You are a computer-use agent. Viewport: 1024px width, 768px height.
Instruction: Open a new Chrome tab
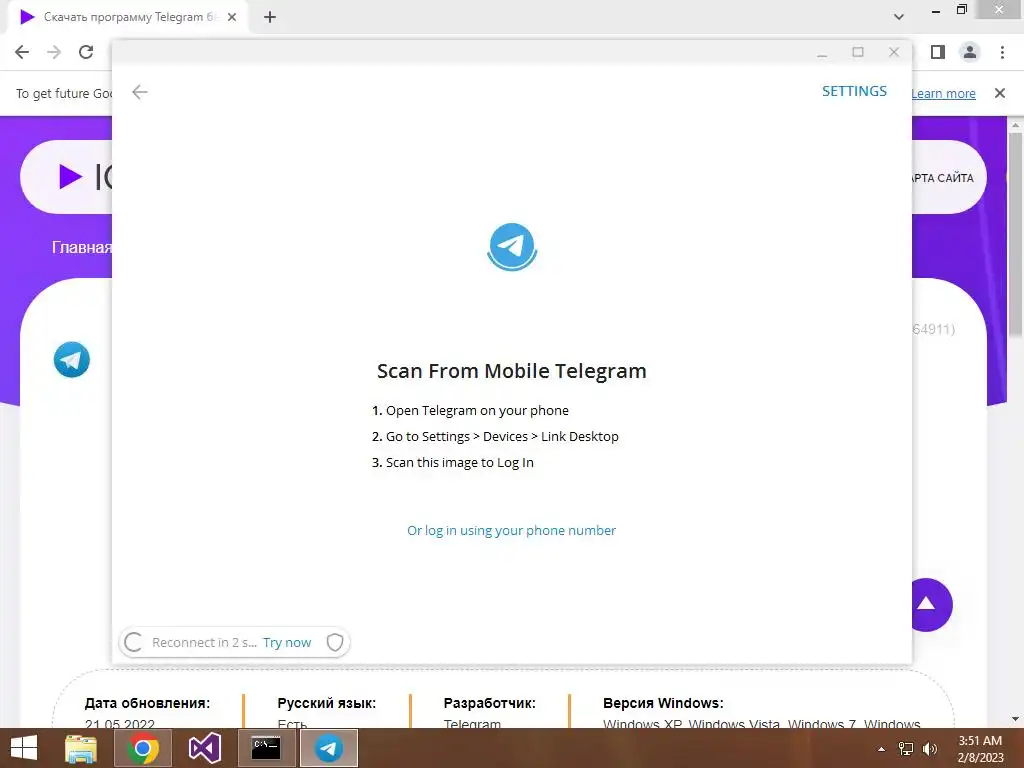pos(270,18)
